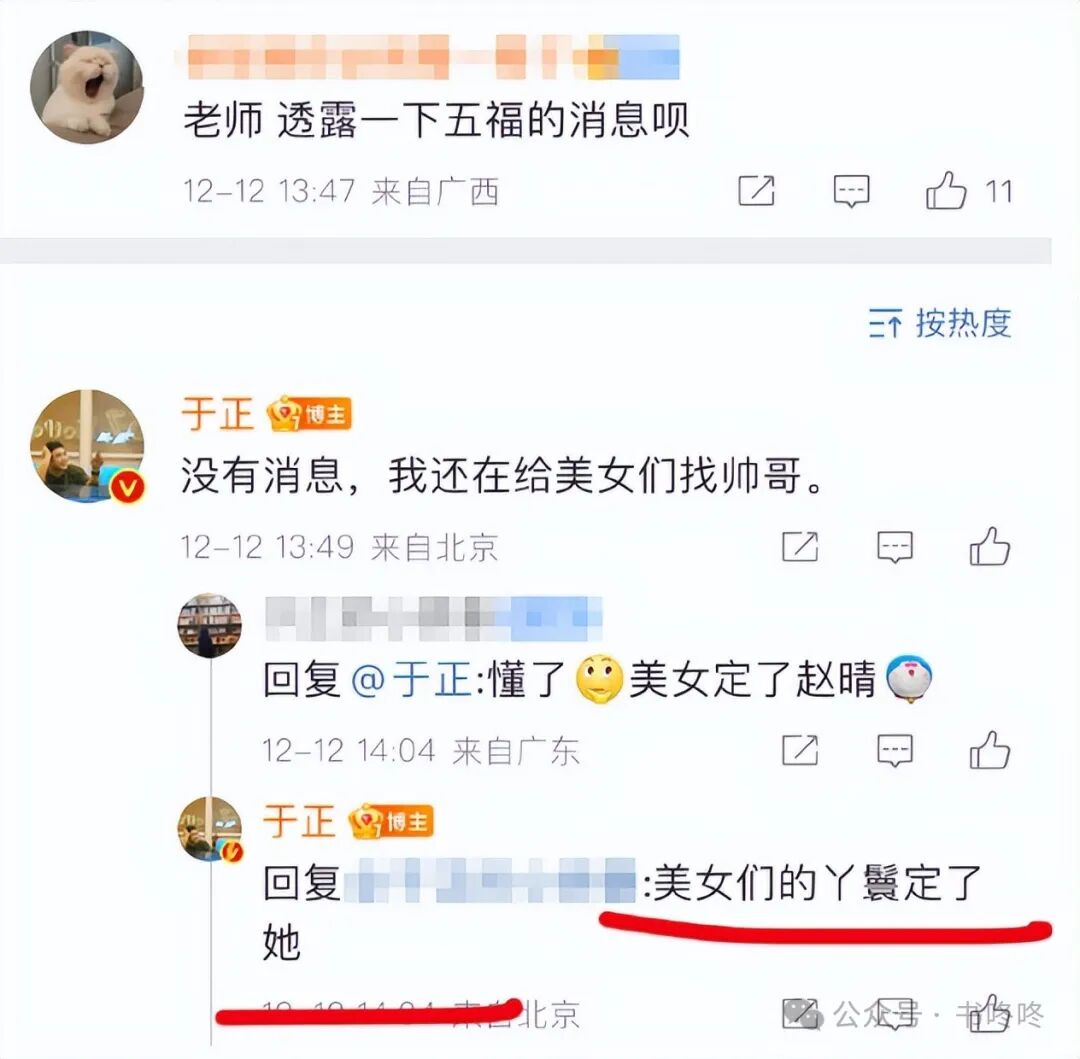Open 于正's small avatar in nested reply
The height and width of the screenshot is (1059, 1080).
(x=210, y=829)
